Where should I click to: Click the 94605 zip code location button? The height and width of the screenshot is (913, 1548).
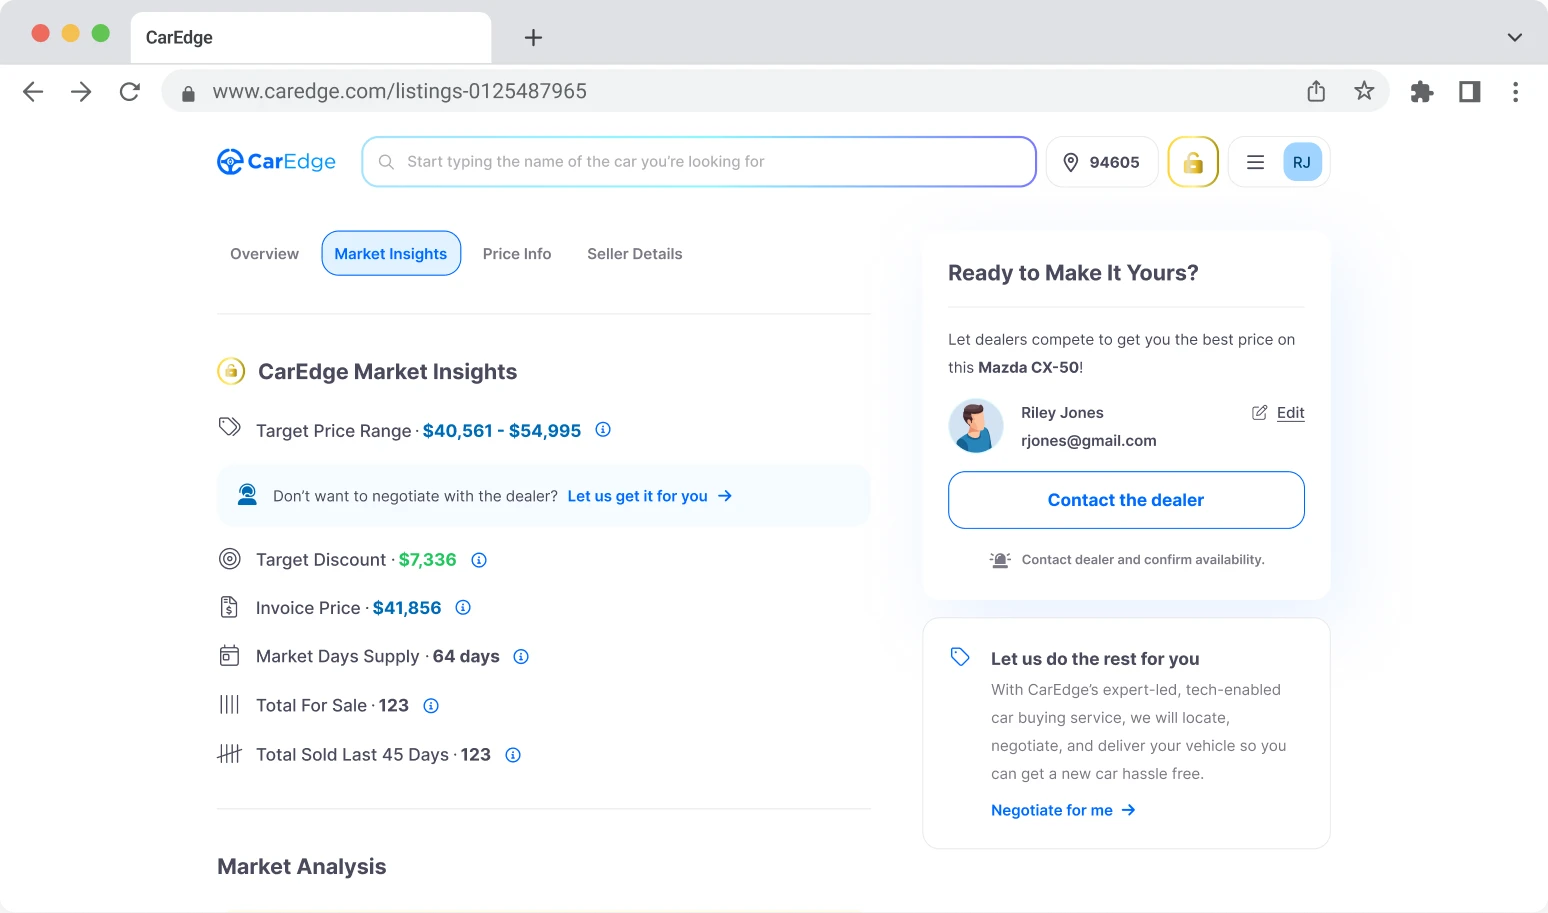click(x=1102, y=162)
